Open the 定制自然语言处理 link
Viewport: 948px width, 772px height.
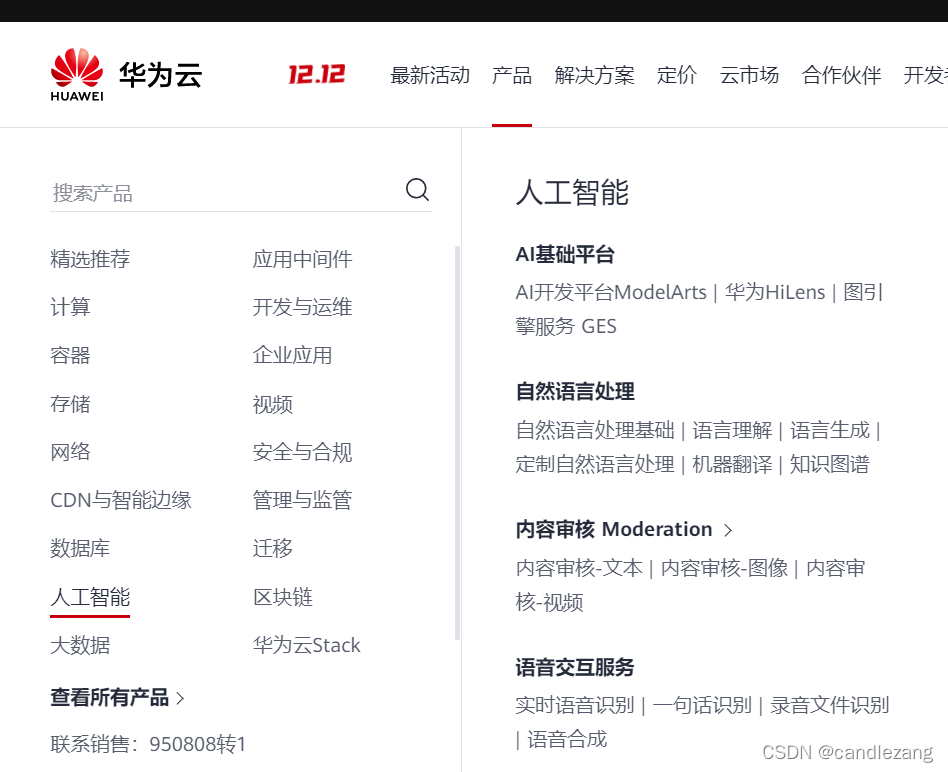(x=595, y=464)
